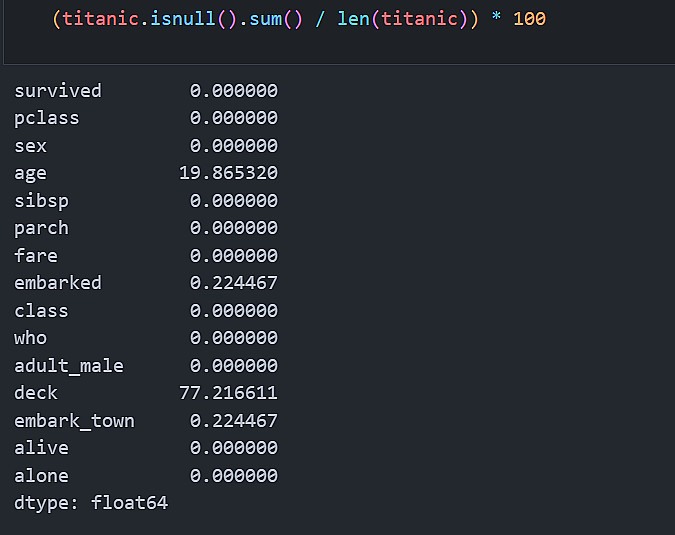Click the who row label

click(31, 338)
